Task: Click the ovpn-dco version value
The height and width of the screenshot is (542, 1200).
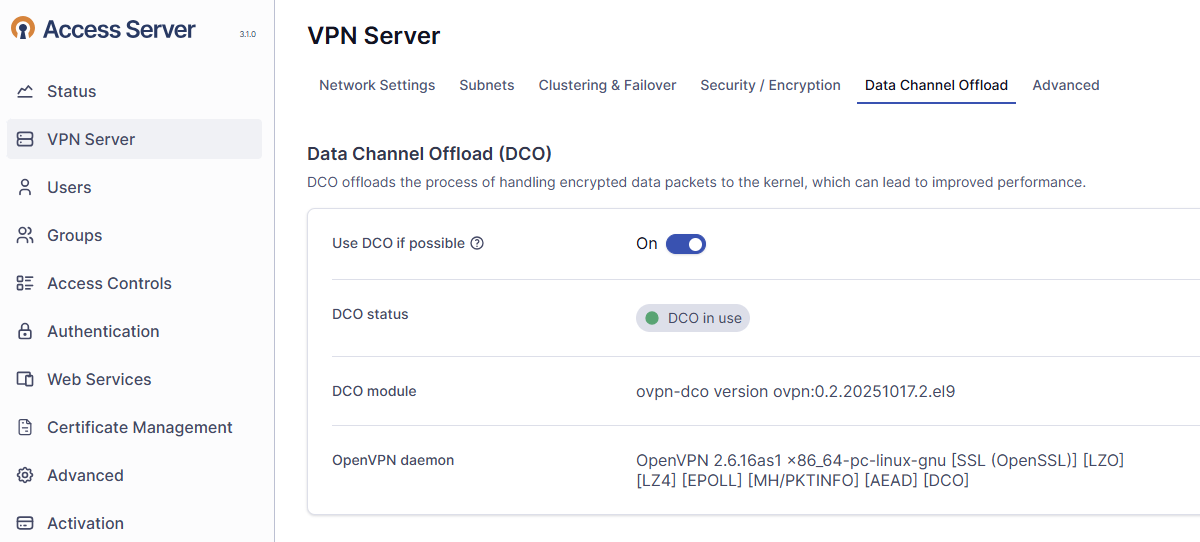Action: coord(796,391)
